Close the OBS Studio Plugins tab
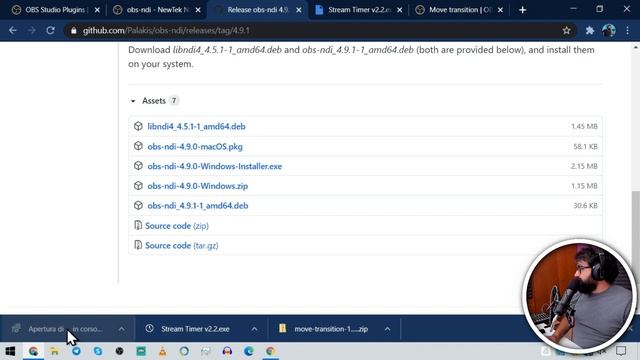Image resolution: width=640 pixels, height=360 pixels. coord(97,10)
